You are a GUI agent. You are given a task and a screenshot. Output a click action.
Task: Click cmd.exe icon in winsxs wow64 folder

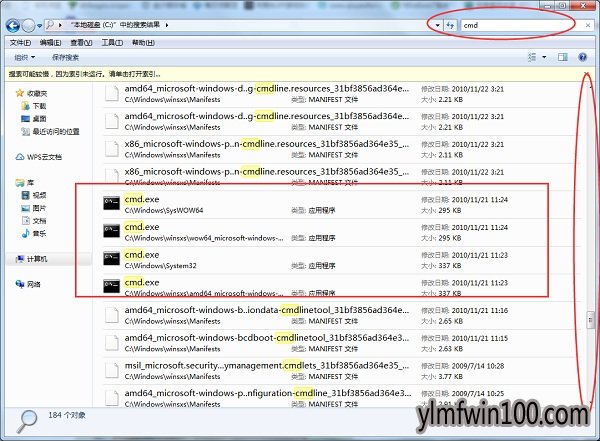111,230
